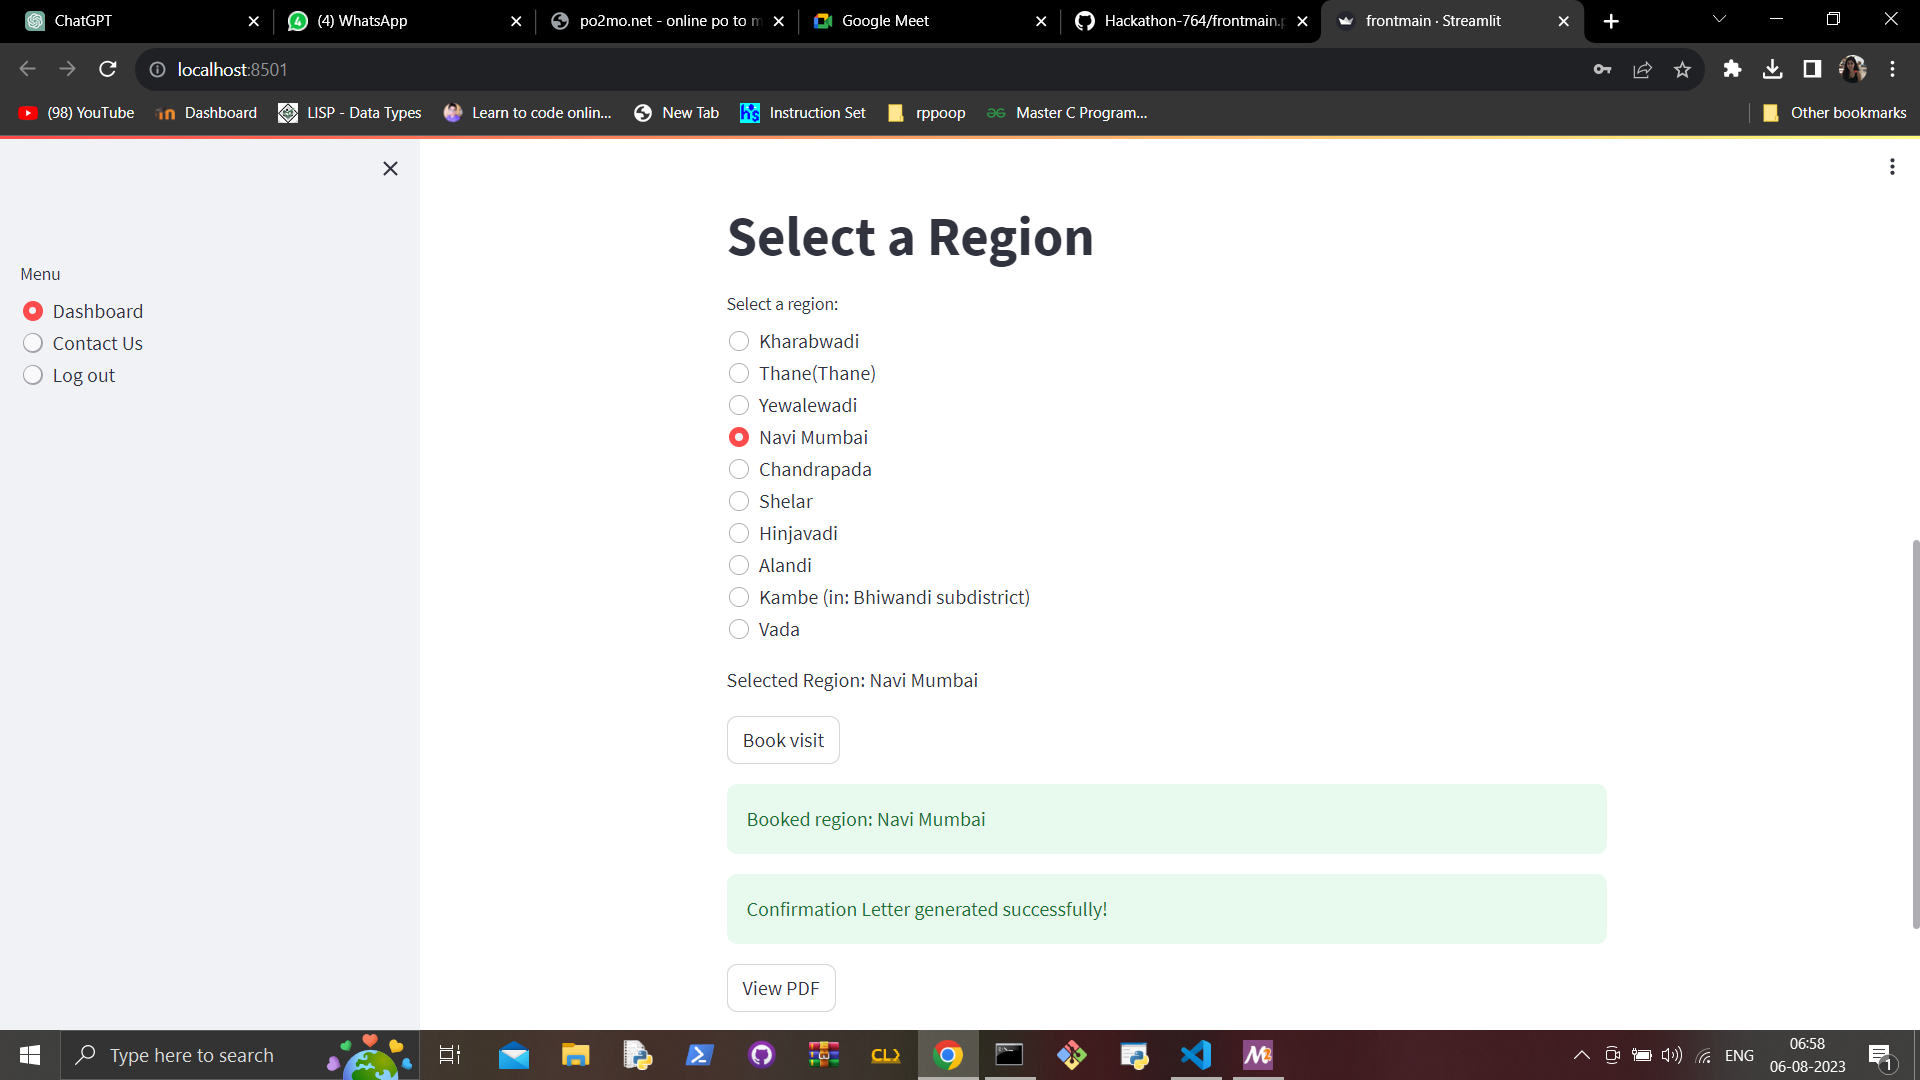Choose the Hinjavadi region option
This screenshot has height=1080, width=1920.
739,533
